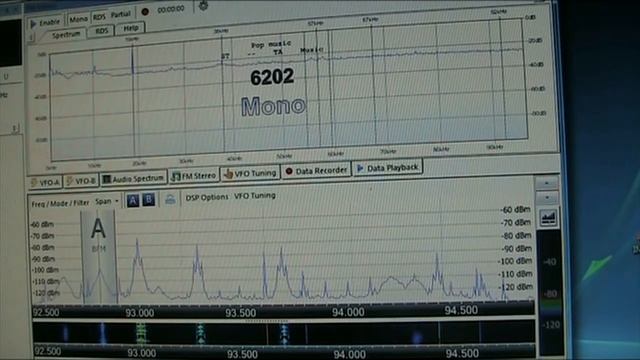Adjust the vertical level color scale bar
The image size is (640, 360).
pyautogui.click(x=550, y=292)
